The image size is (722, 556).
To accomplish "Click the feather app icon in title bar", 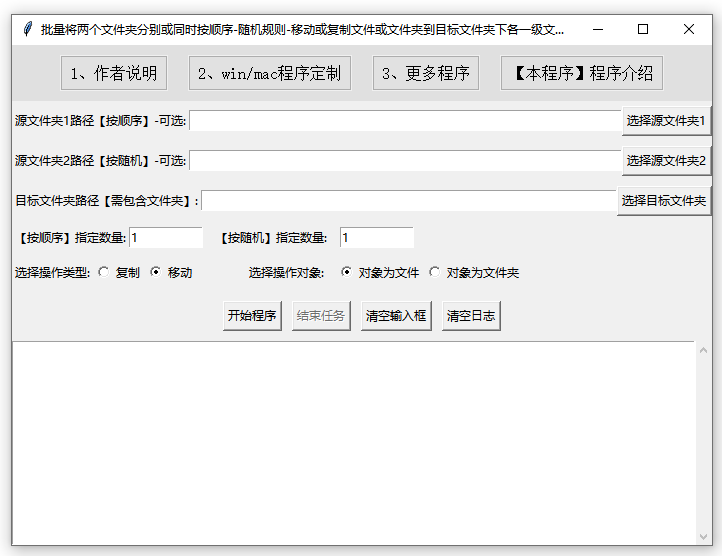I will click(x=28, y=29).
